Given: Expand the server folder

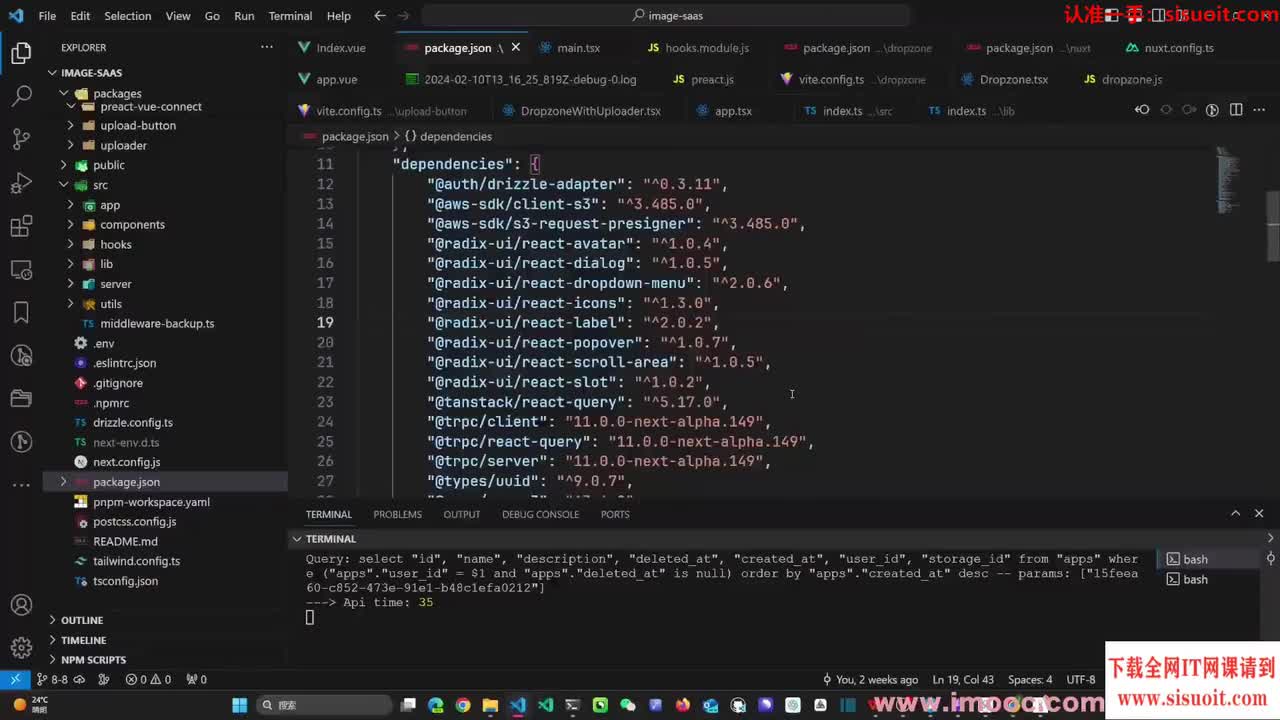Looking at the screenshot, I should 165,284.
